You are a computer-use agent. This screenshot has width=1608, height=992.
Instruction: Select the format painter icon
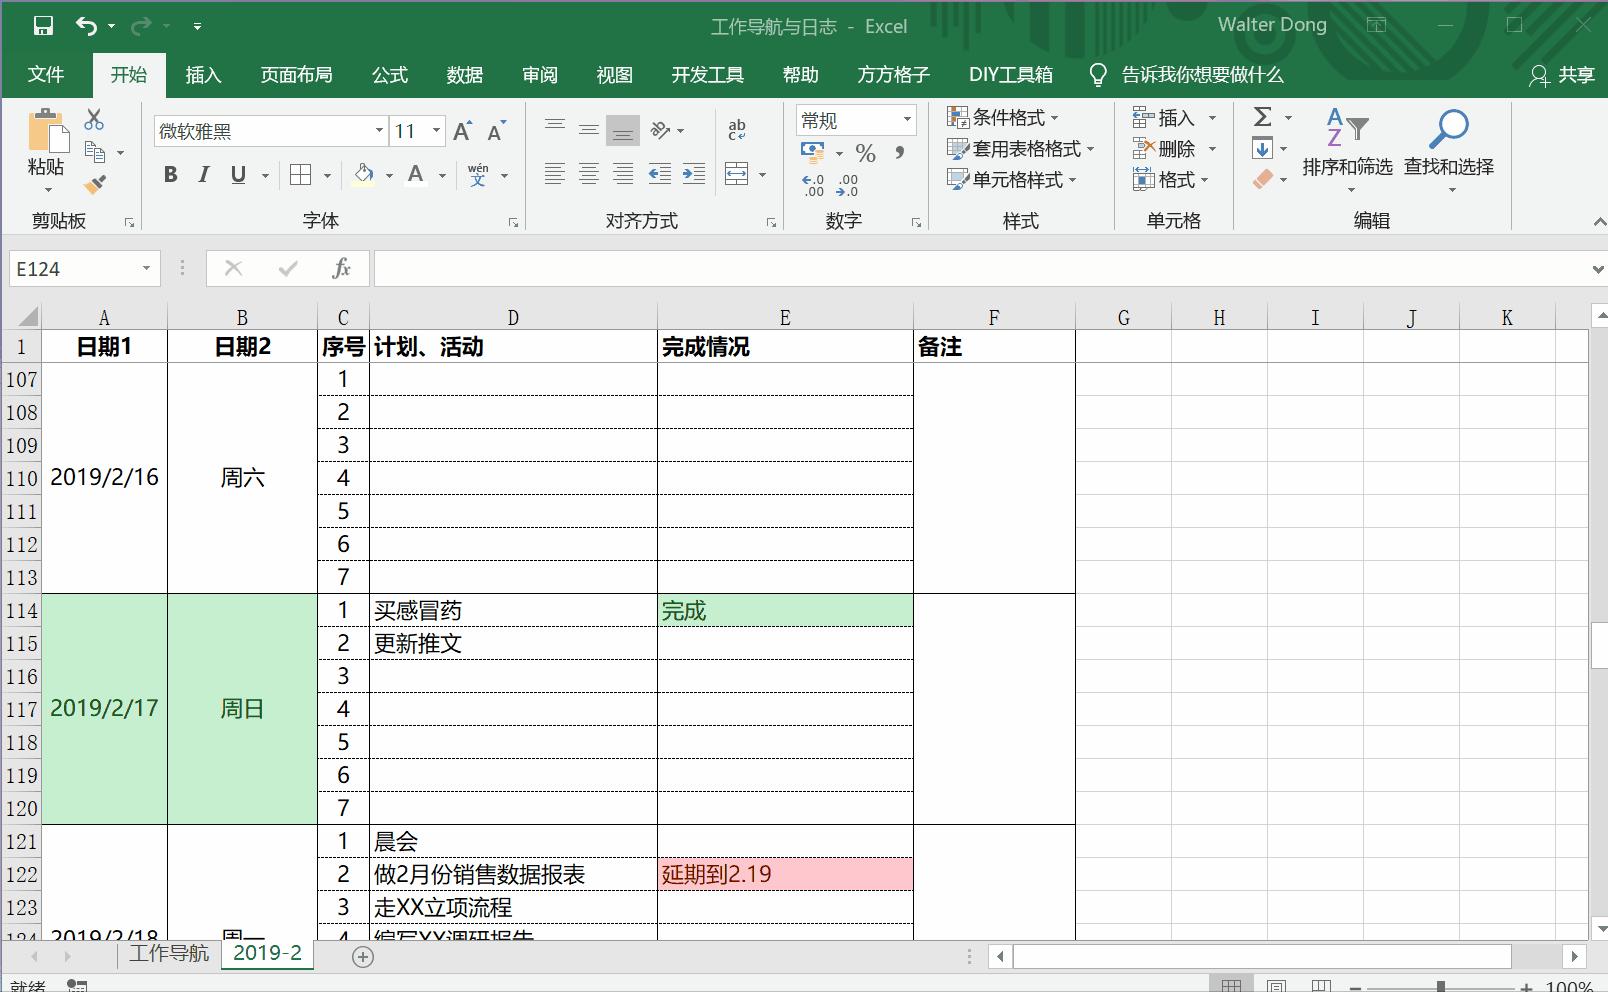(x=95, y=184)
